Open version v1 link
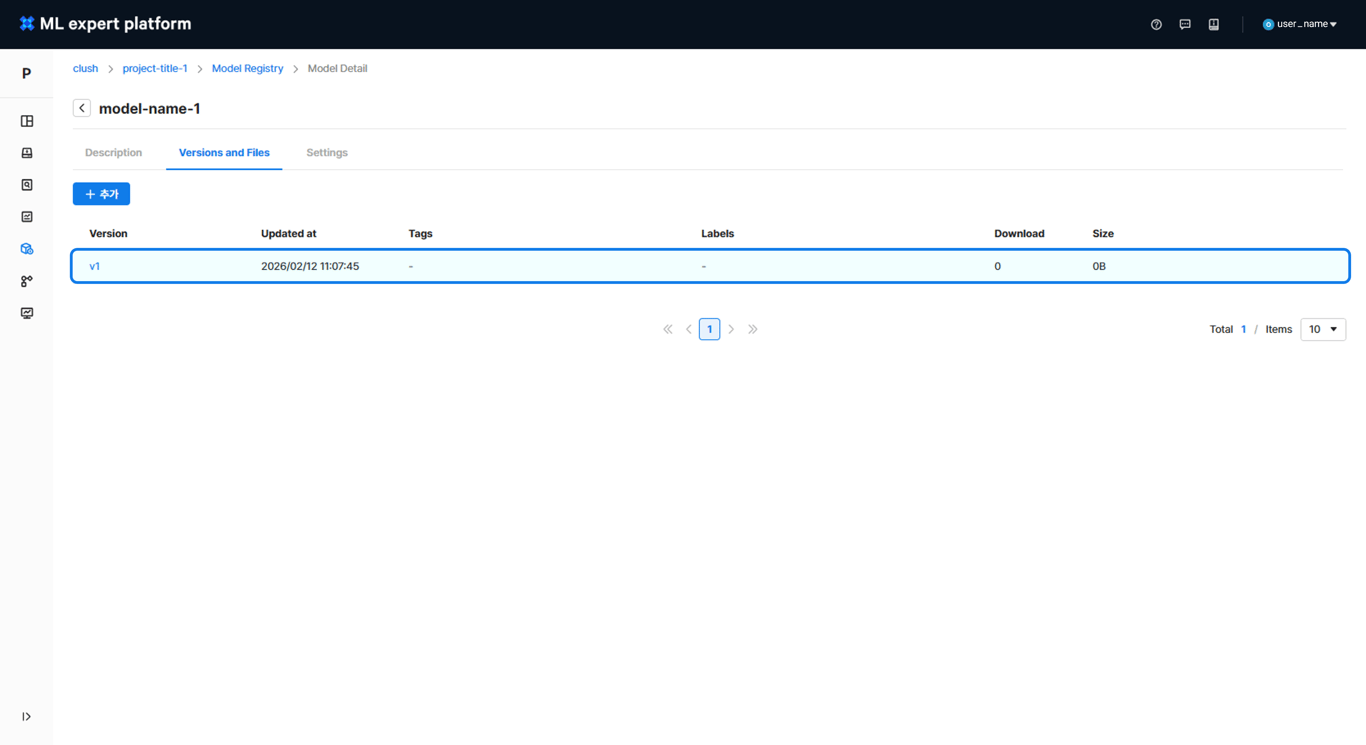Viewport: 1366px width, 745px height. (95, 267)
